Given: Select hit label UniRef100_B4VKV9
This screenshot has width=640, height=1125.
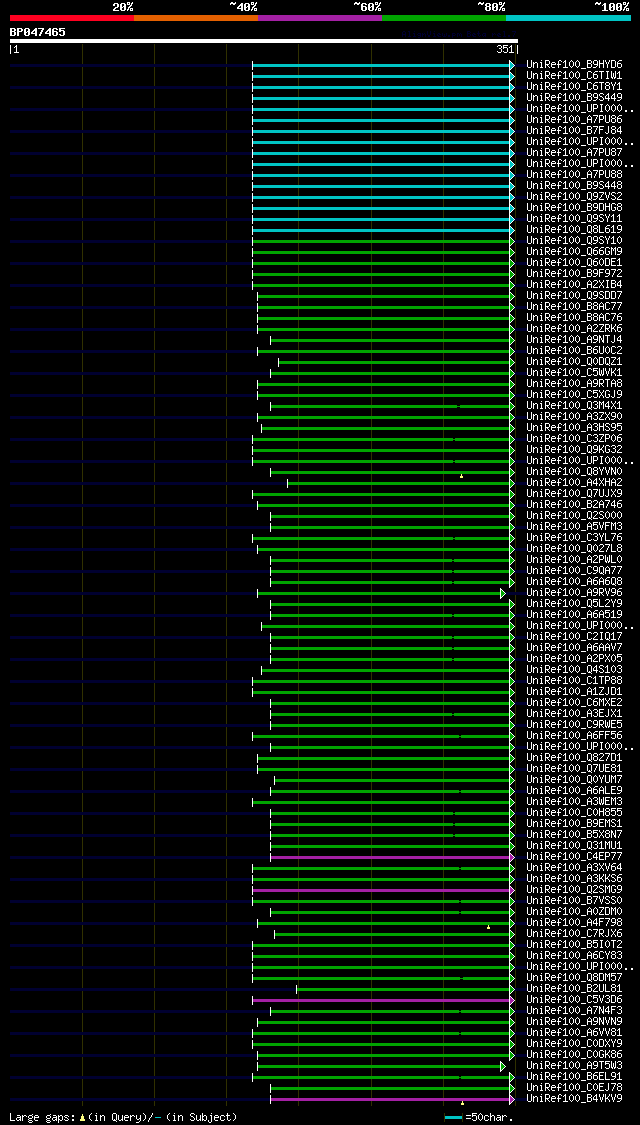Looking at the screenshot, I should click(574, 1098).
